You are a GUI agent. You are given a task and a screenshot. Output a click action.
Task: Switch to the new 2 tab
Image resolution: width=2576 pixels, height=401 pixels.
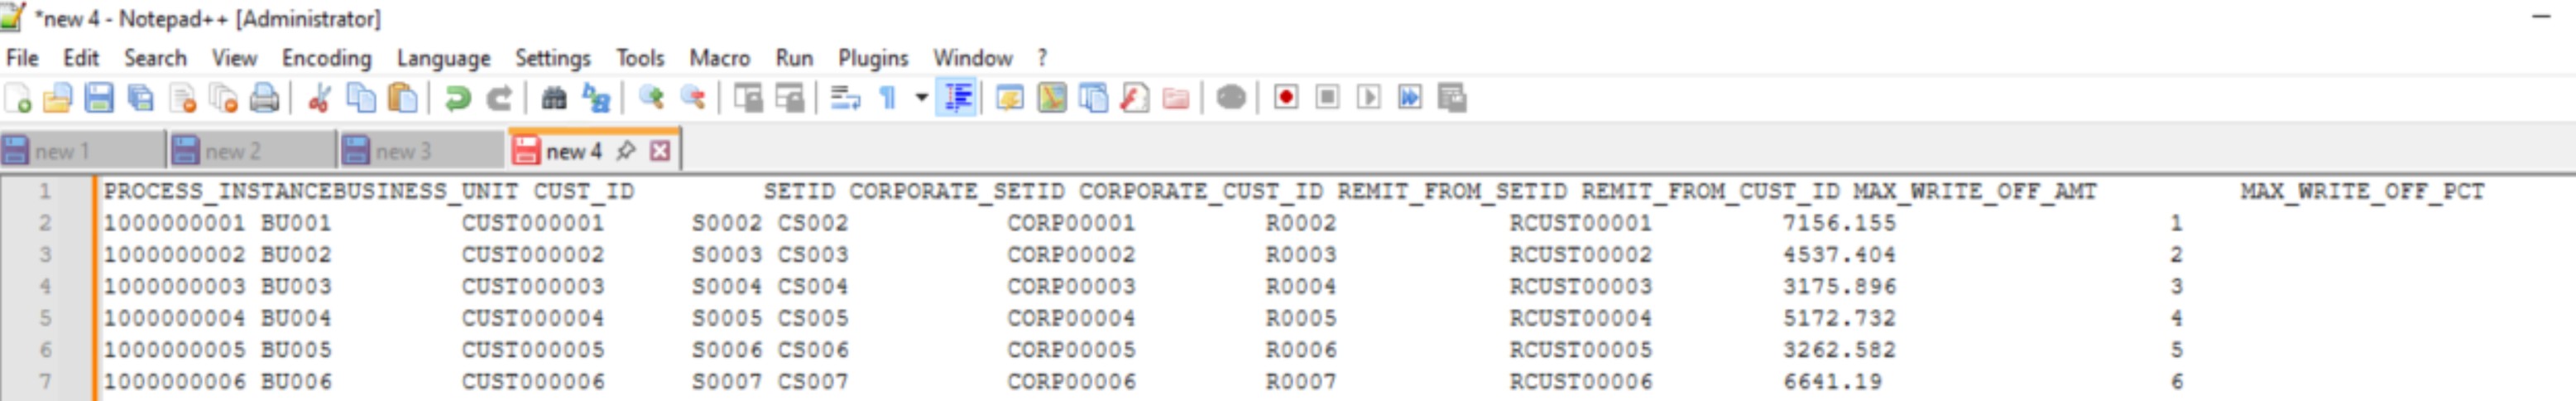(253, 151)
